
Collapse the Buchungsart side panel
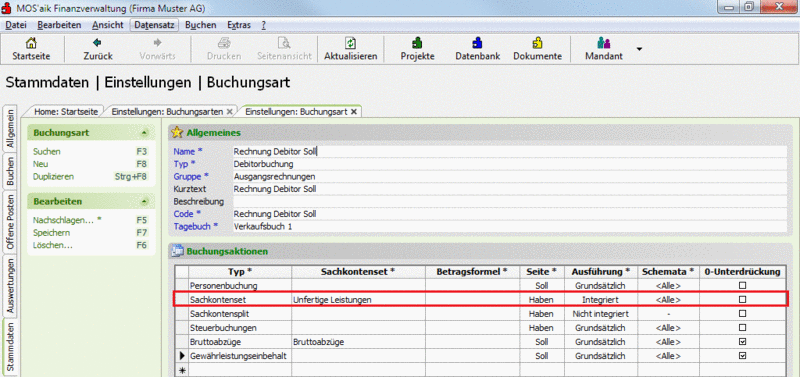(144, 133)
